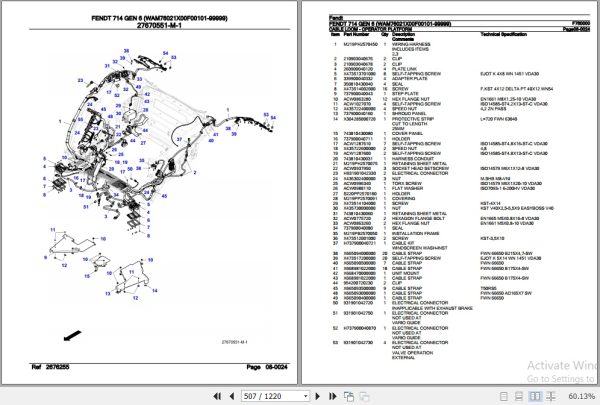Click the INSTALLATION FRAME description
600x405 pixels.
(x=415, y=233)
